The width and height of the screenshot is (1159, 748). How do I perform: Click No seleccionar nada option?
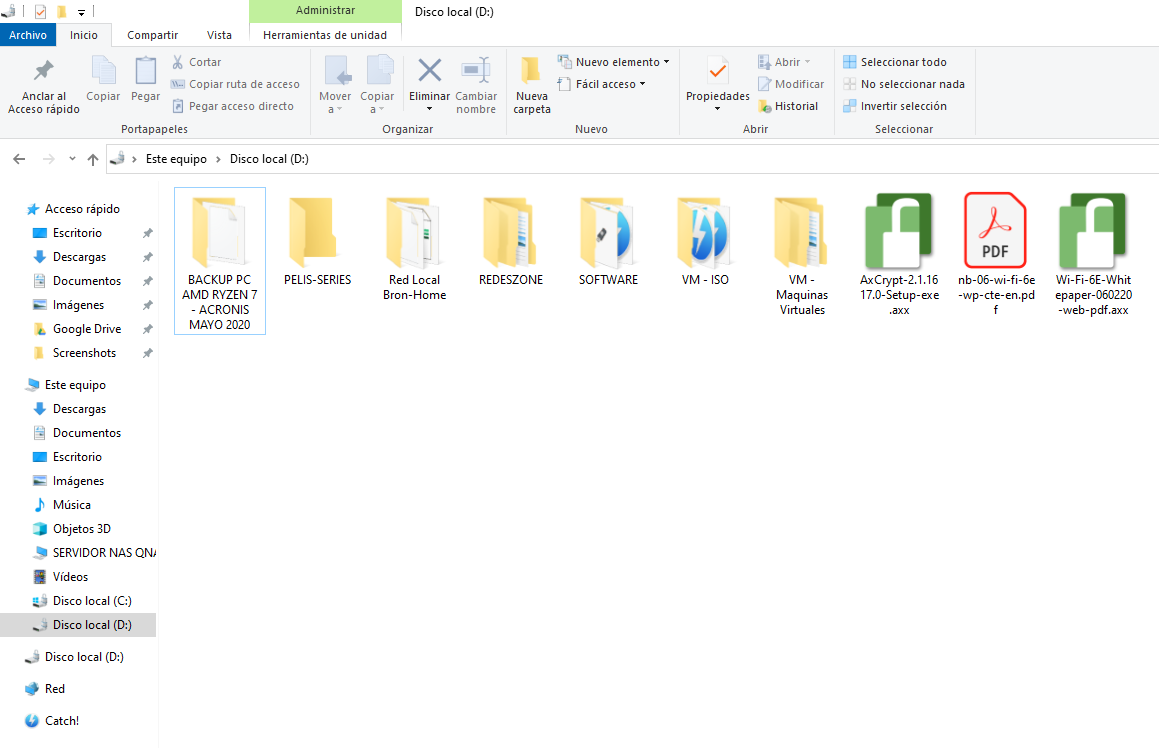point(904,84)
